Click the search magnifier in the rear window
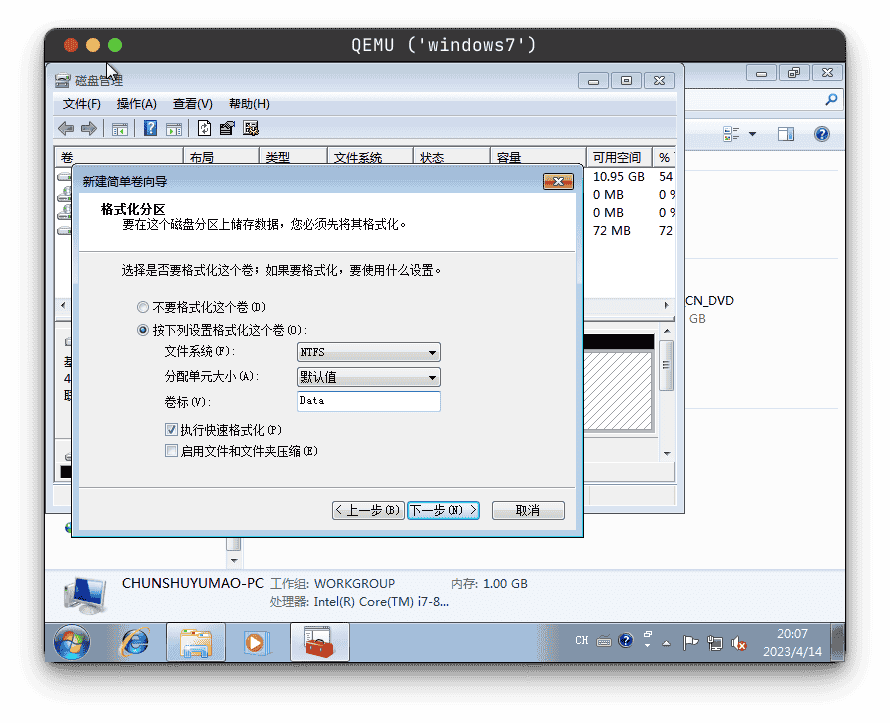This screenshot has width=890, height=723. 831,100
